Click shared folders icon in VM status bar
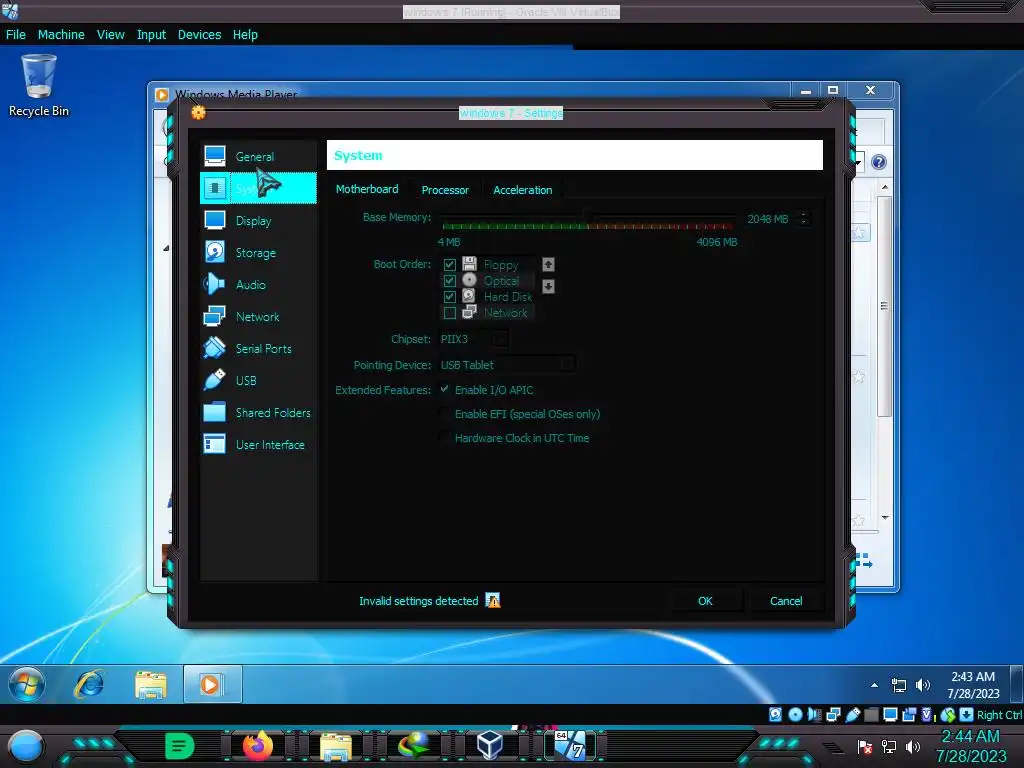The height and width of the screenshot is (768, 1024). (x=871, y=714)
